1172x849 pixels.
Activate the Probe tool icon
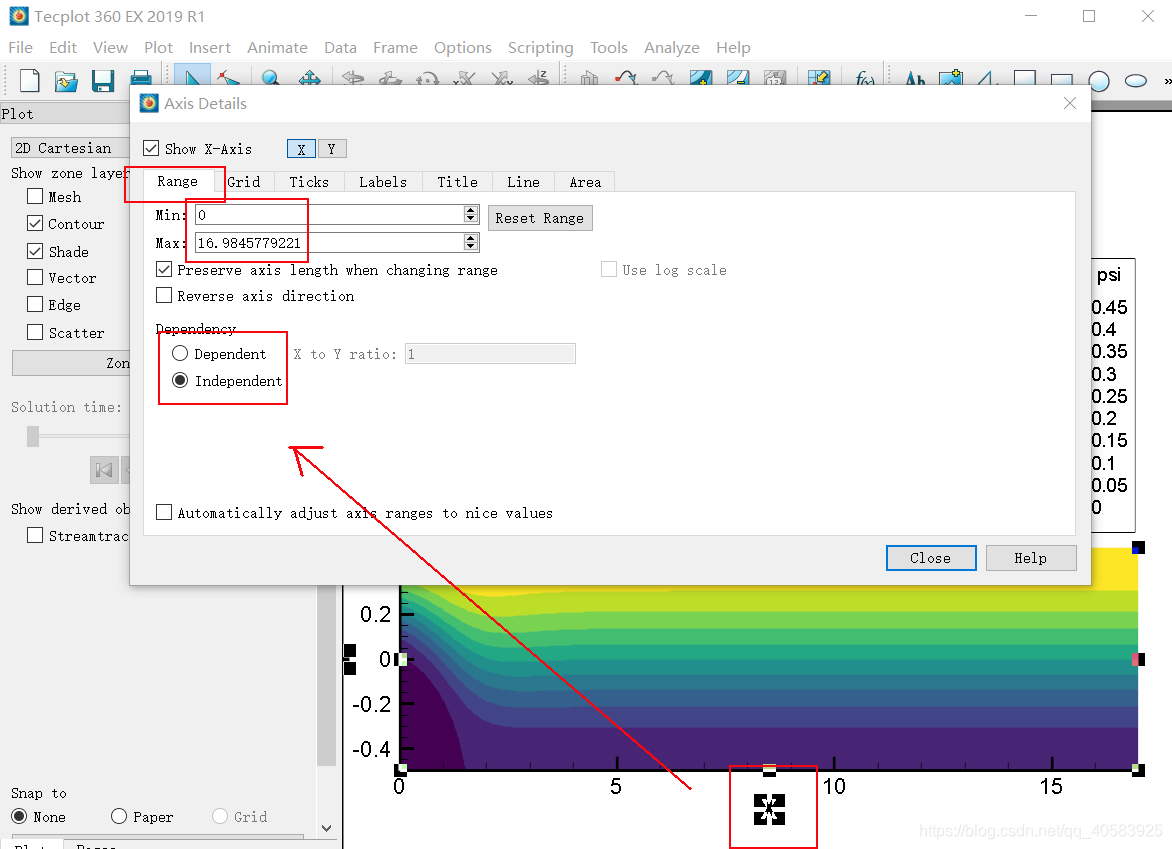(818, 78)
